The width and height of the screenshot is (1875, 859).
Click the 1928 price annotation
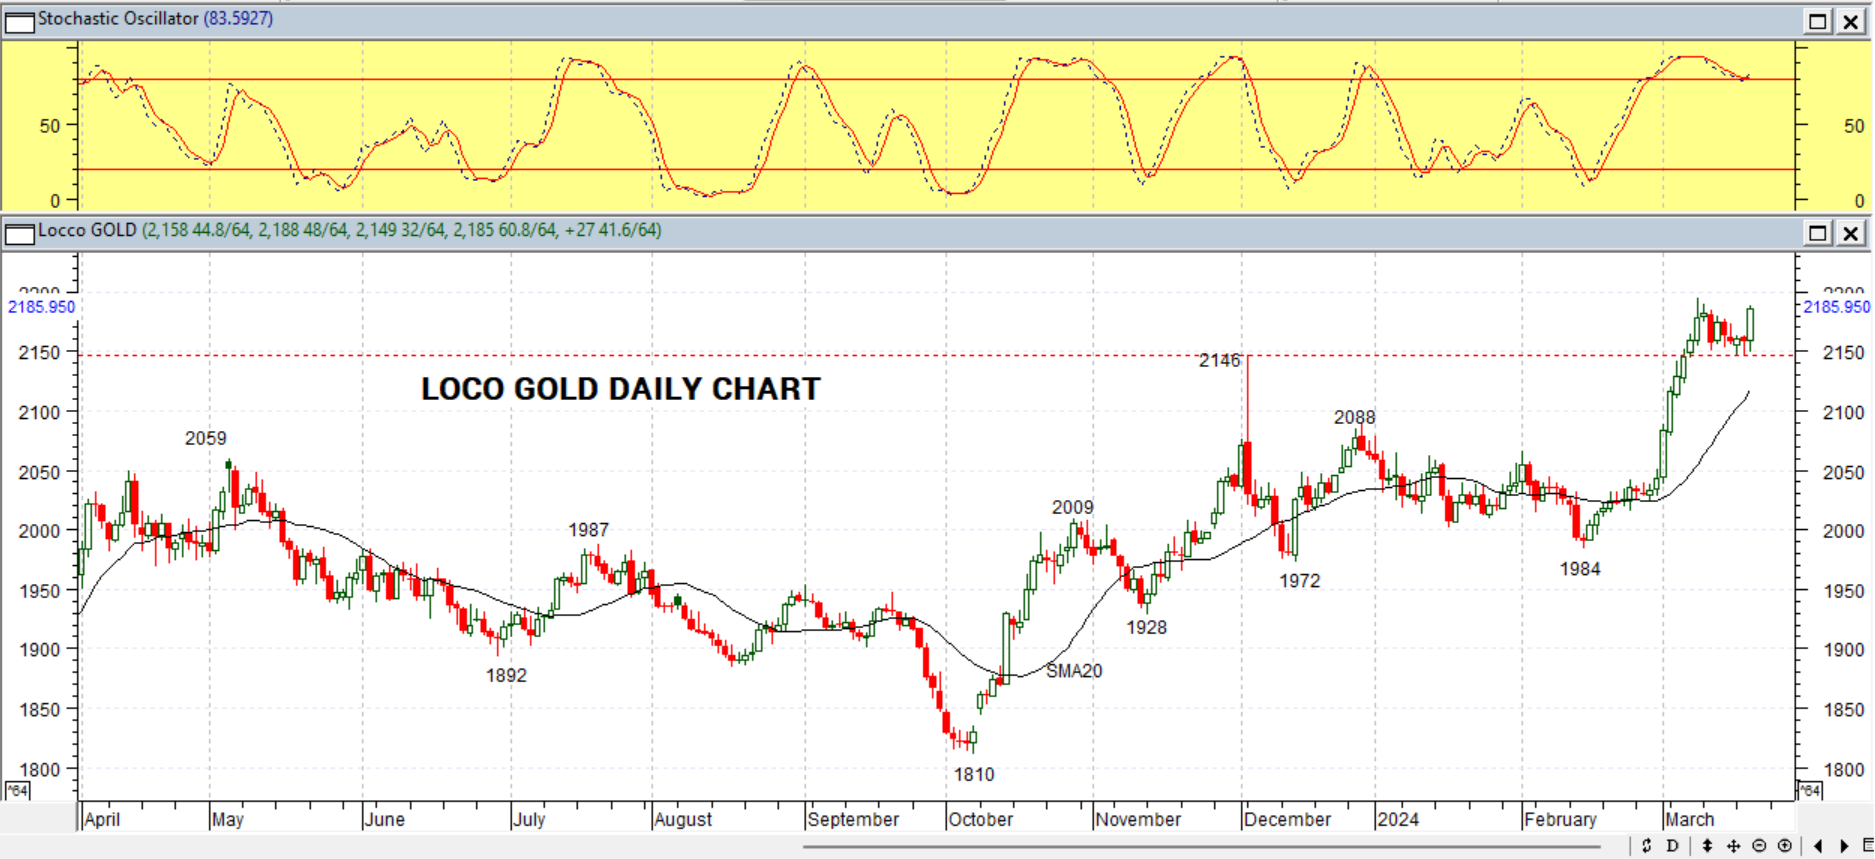coord(1146,627)
